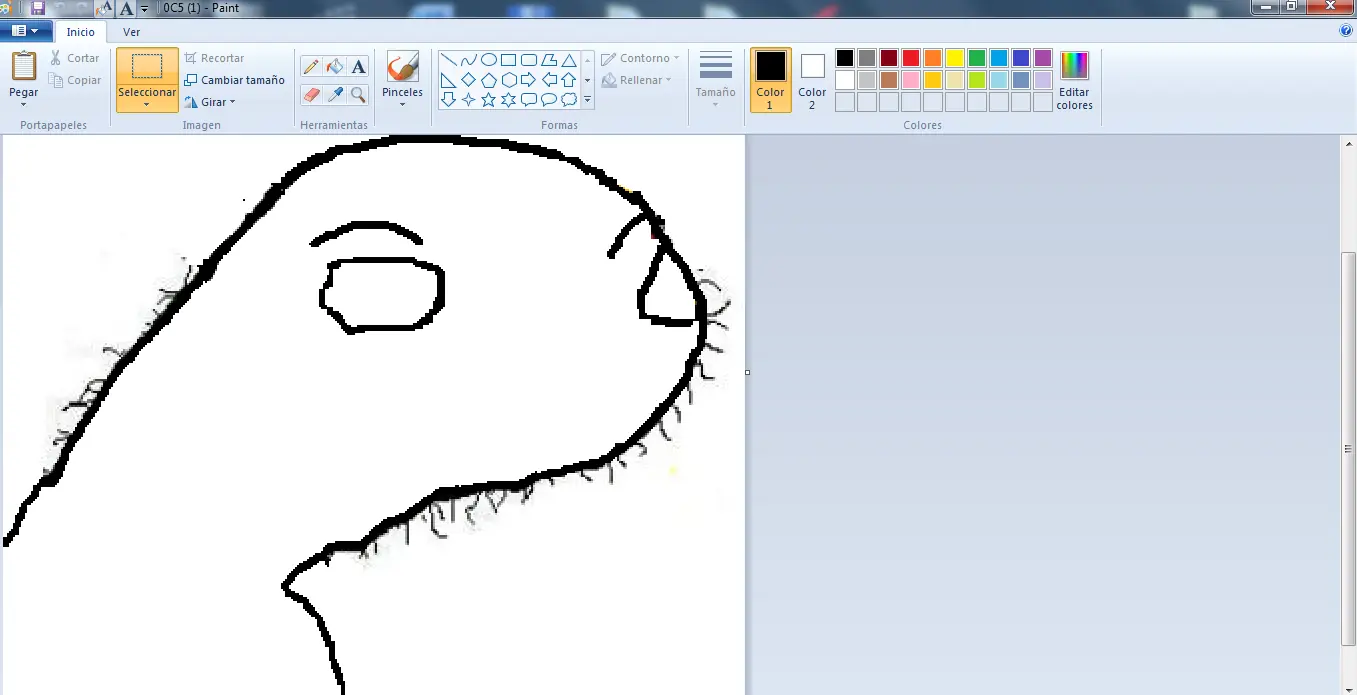Pick the red color swatch
The height and width of the screenshot is (695, 1357).
point(911,58)
